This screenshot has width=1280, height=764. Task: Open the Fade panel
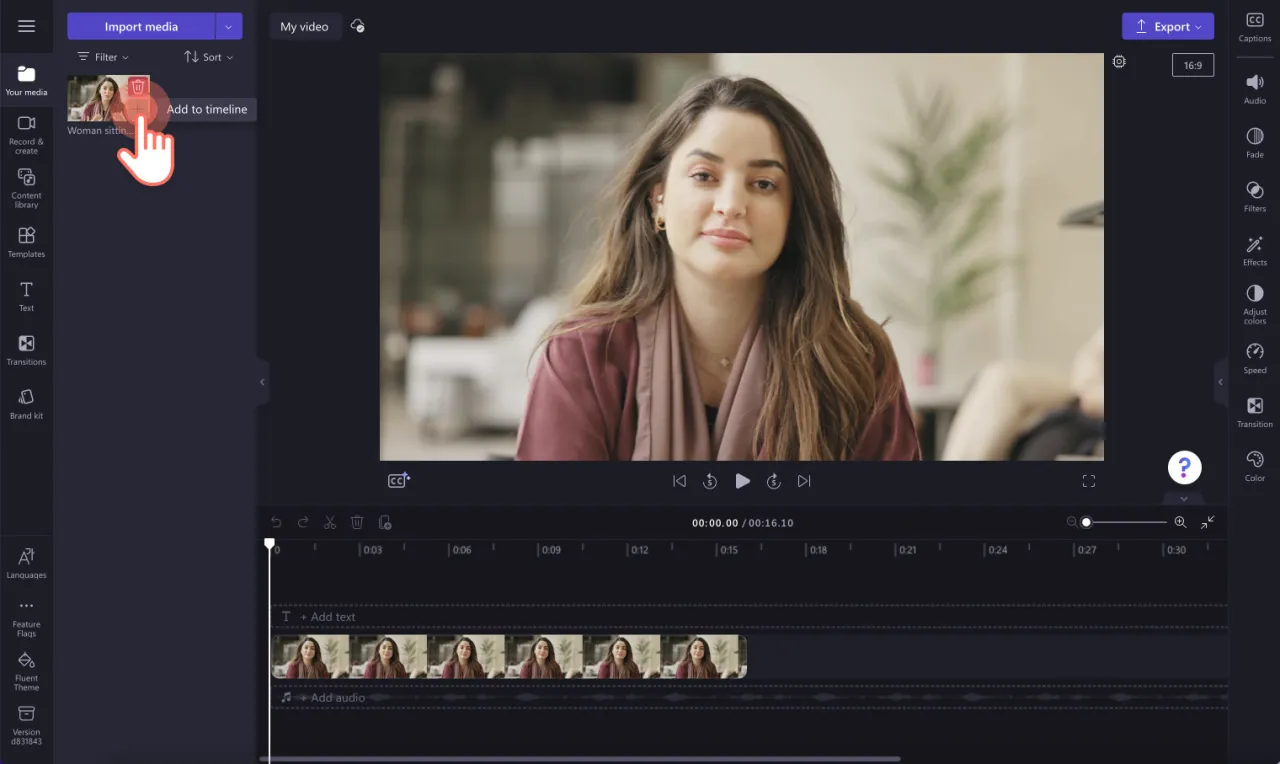tap(1254, 143)
